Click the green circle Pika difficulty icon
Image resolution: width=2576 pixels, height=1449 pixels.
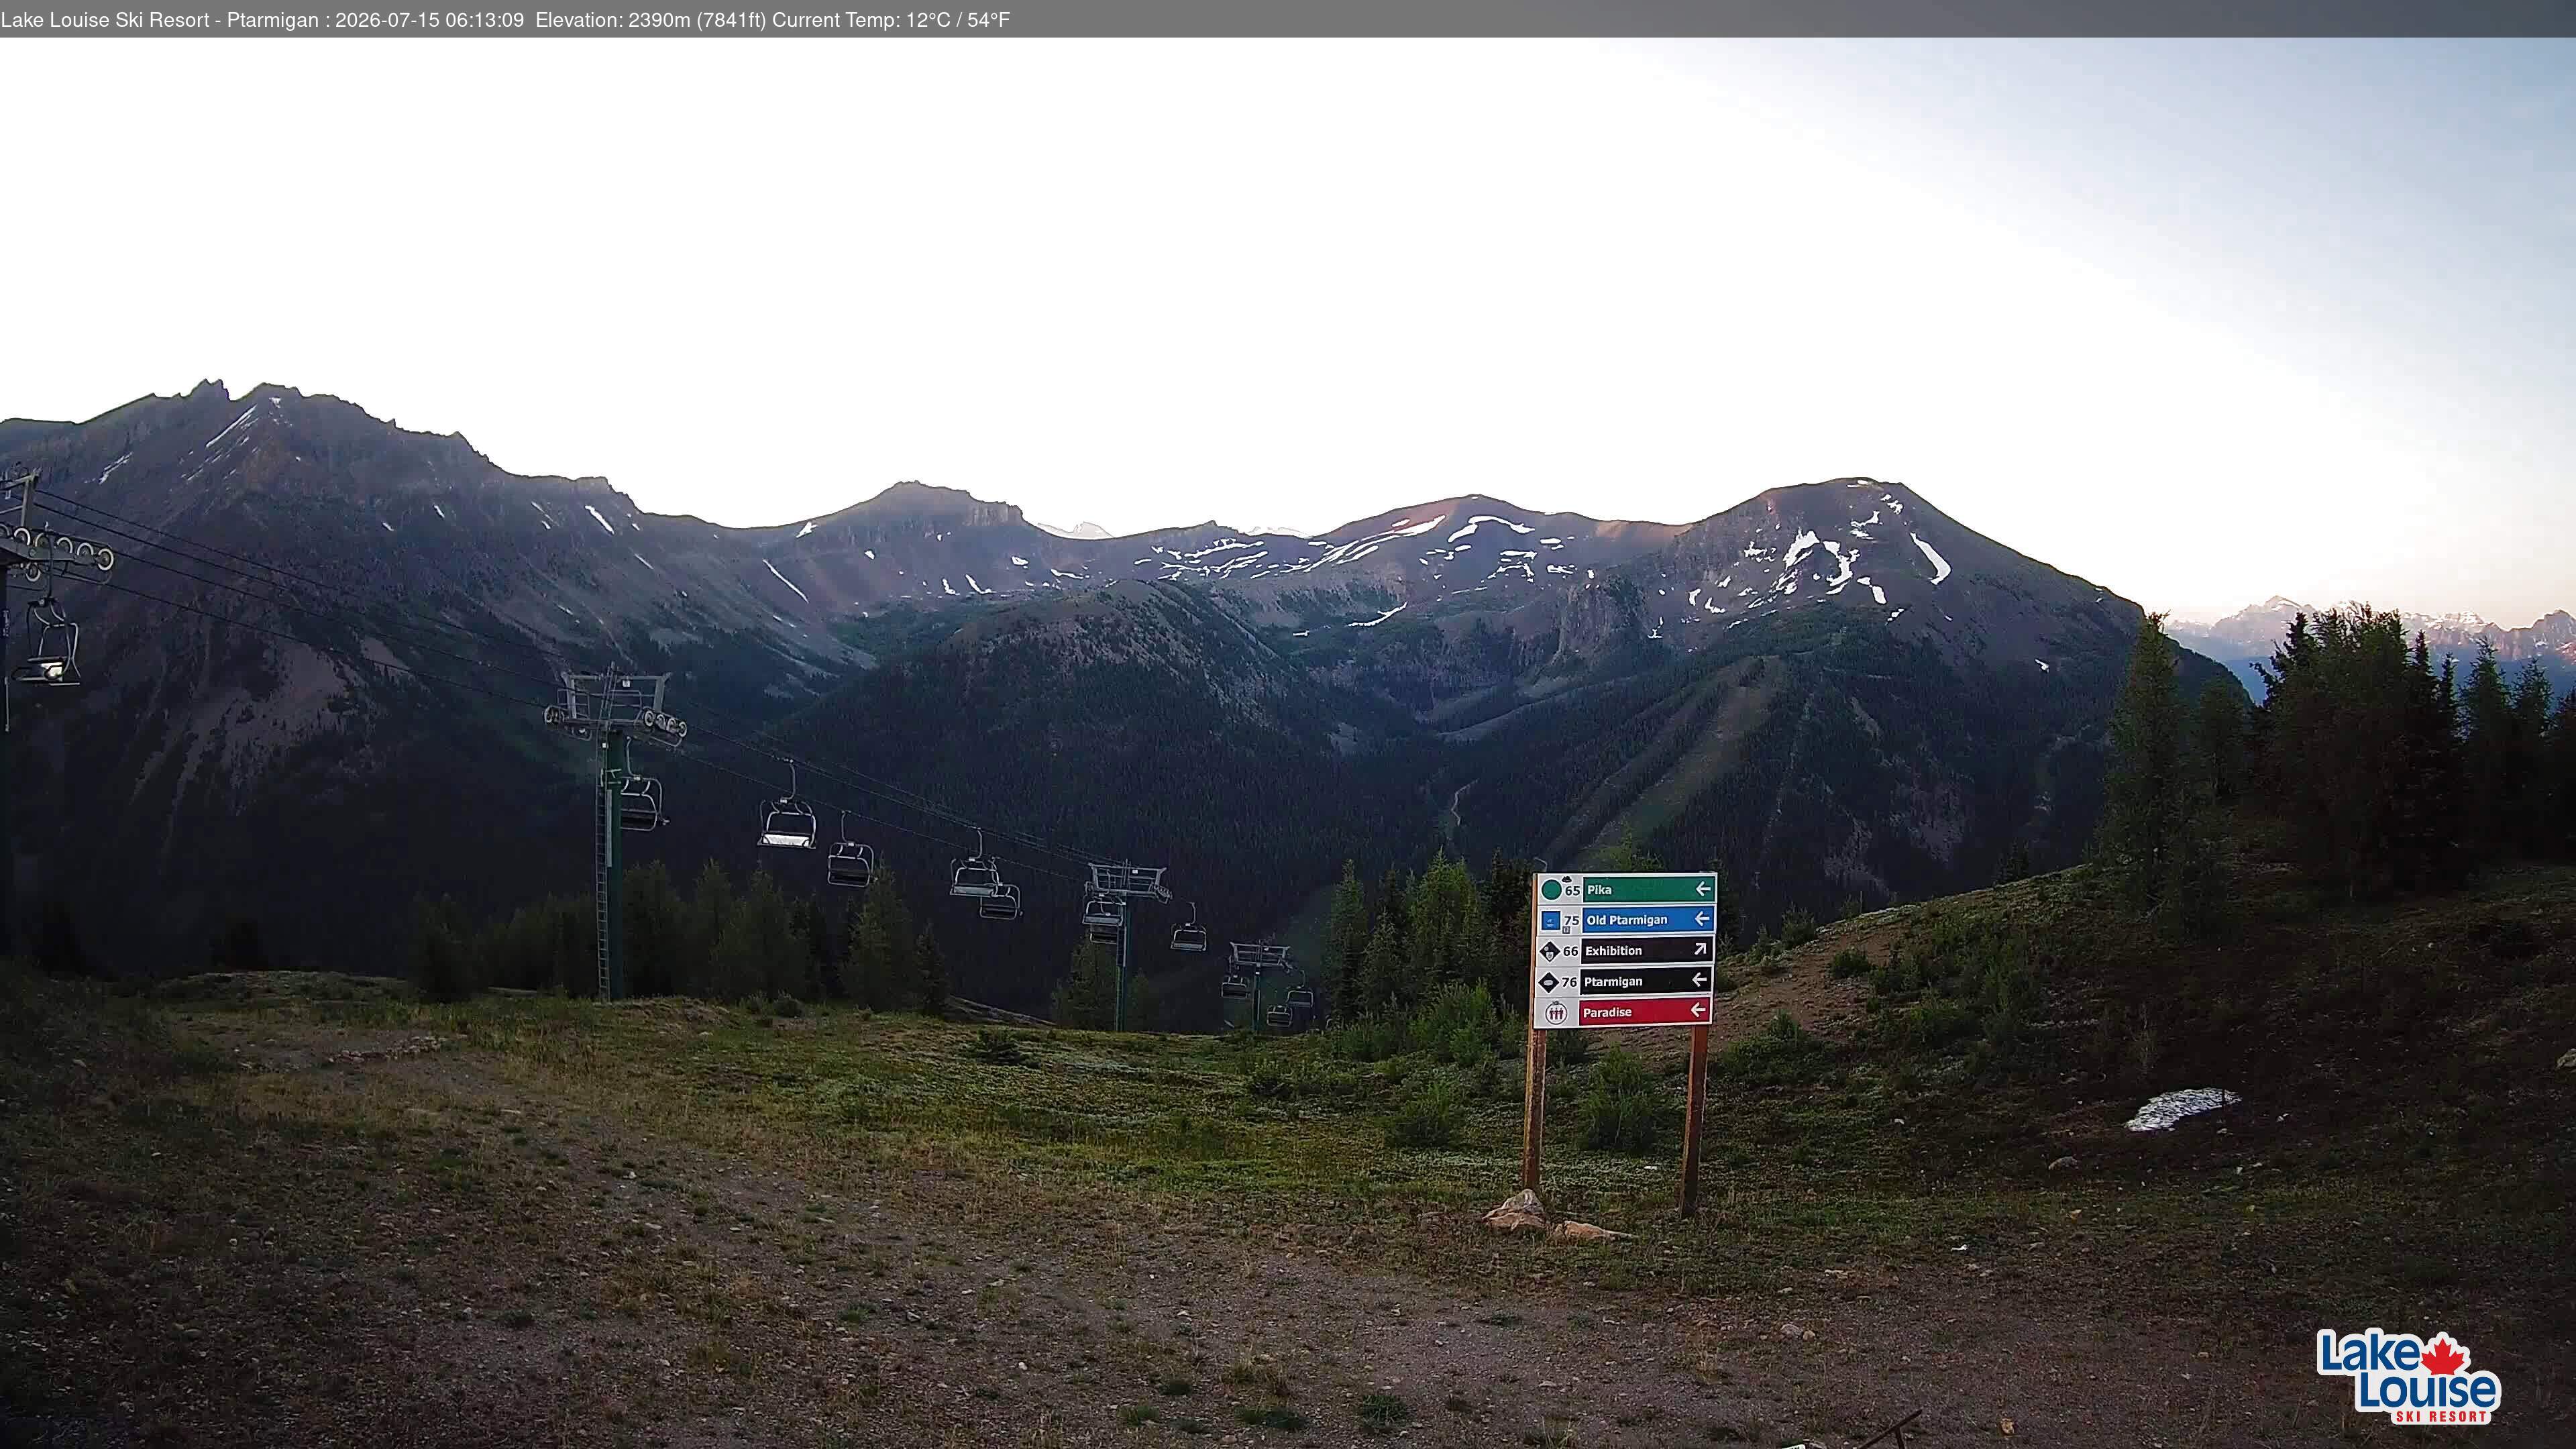click(1551, 889)
